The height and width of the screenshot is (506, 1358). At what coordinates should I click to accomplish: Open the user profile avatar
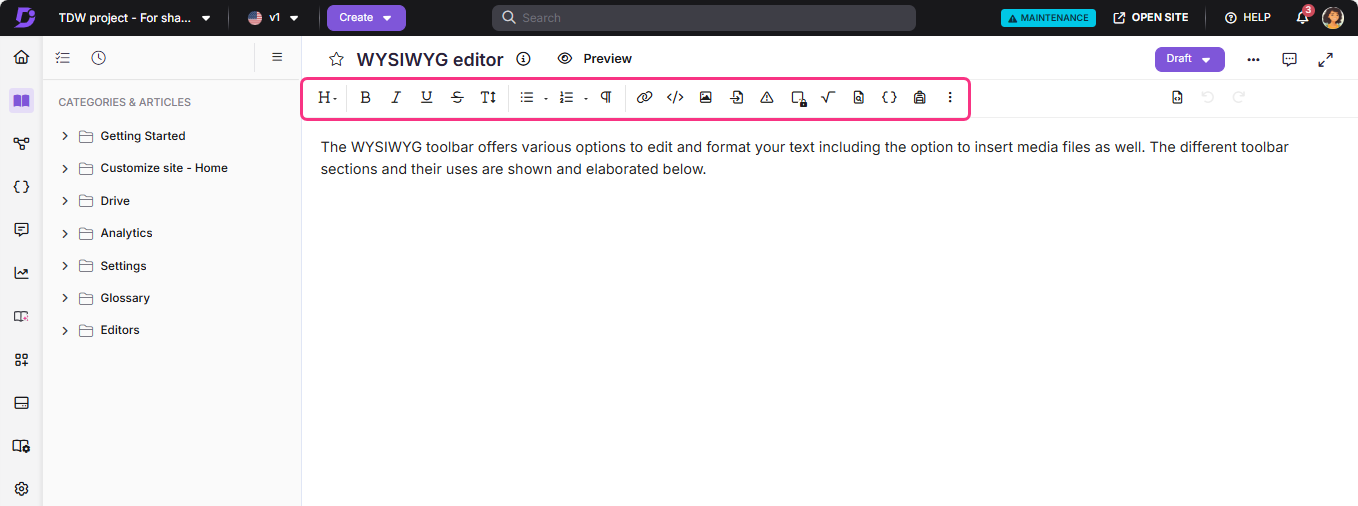point(1333,18)
